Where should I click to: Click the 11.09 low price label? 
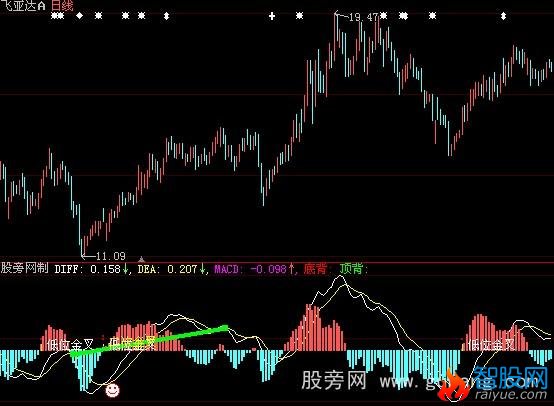pyautogui.click(x=111, y=256)
